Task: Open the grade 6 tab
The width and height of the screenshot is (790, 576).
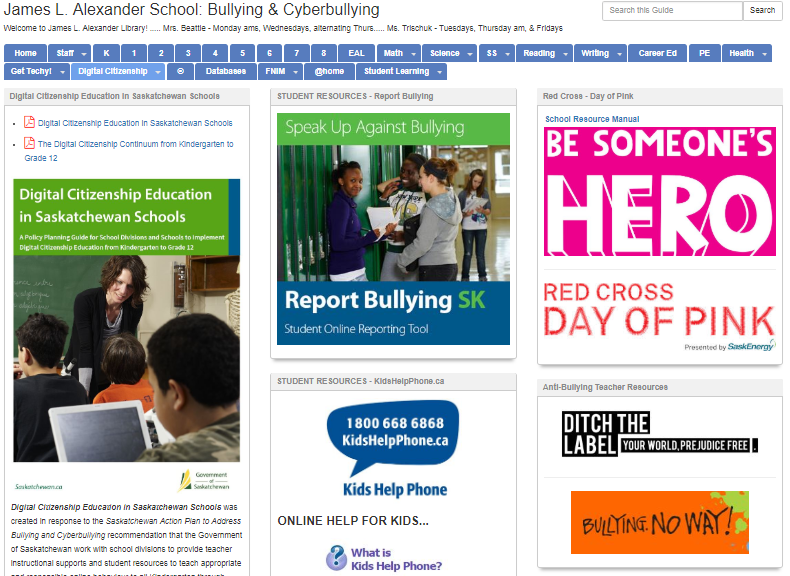Action: [270, 53]
